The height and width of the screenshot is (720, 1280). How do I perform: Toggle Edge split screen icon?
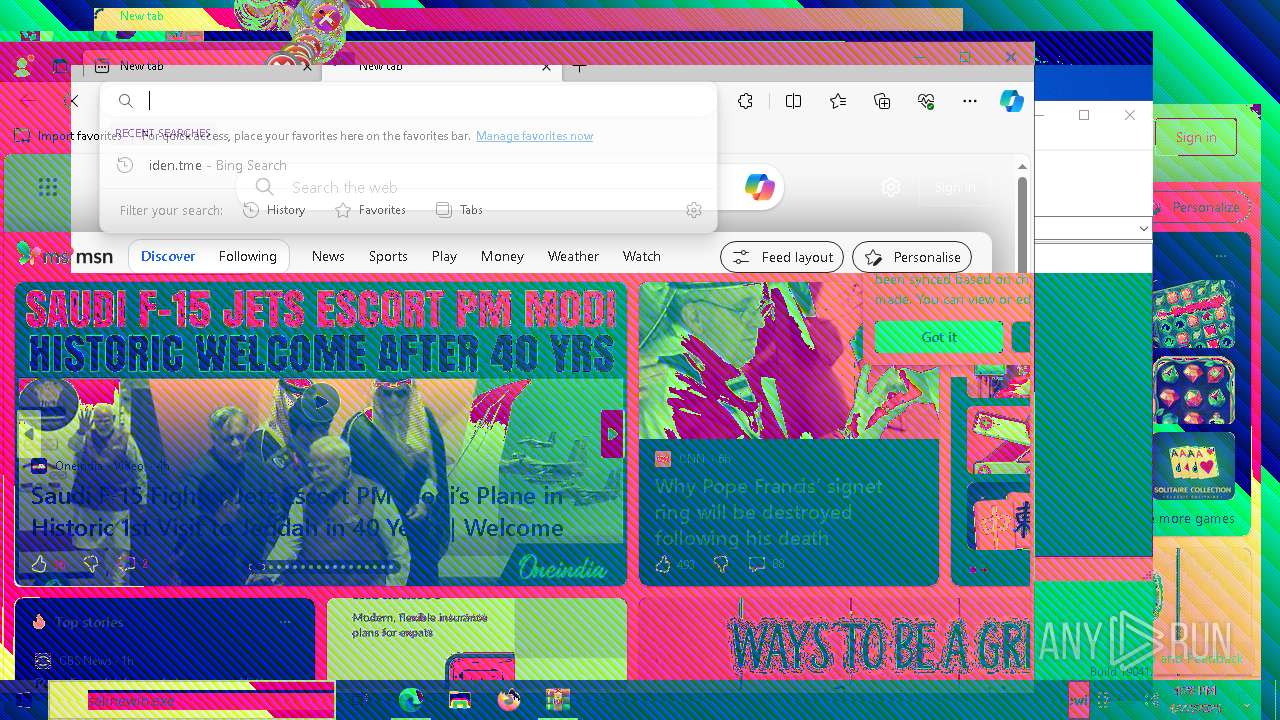click(x=793, y=101)
